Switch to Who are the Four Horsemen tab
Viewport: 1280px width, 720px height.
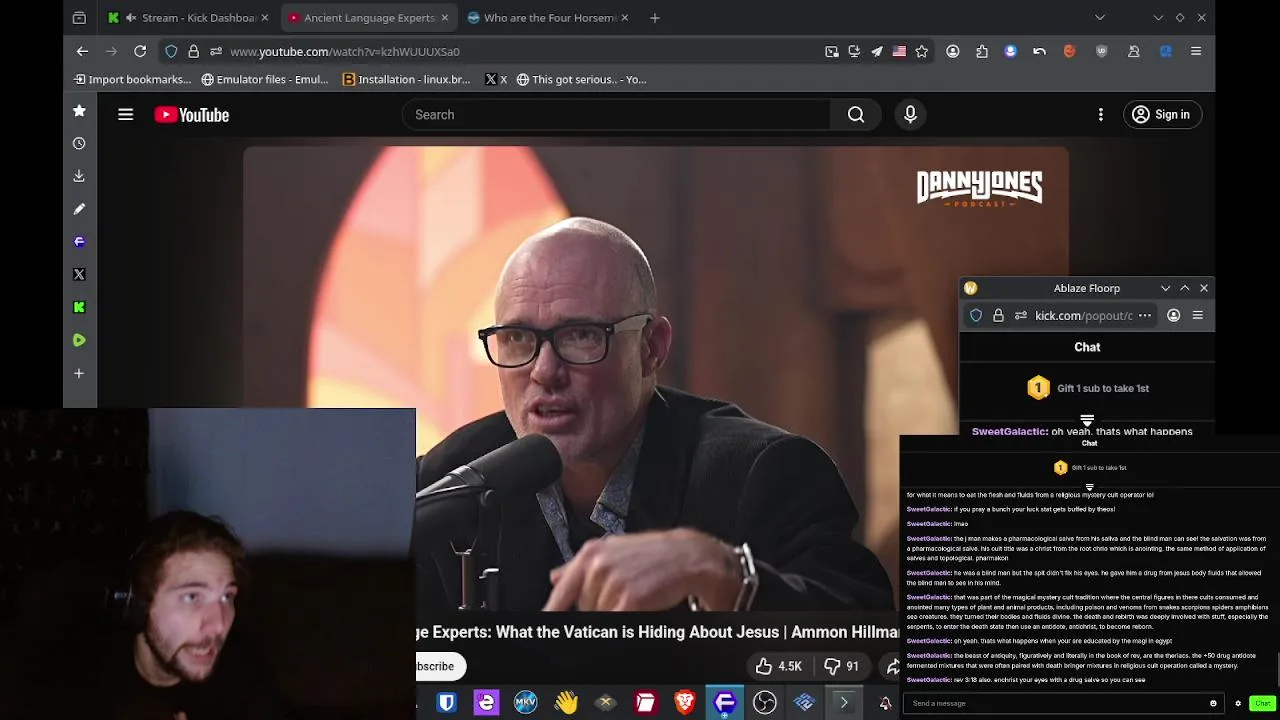(x=548, y=17)
